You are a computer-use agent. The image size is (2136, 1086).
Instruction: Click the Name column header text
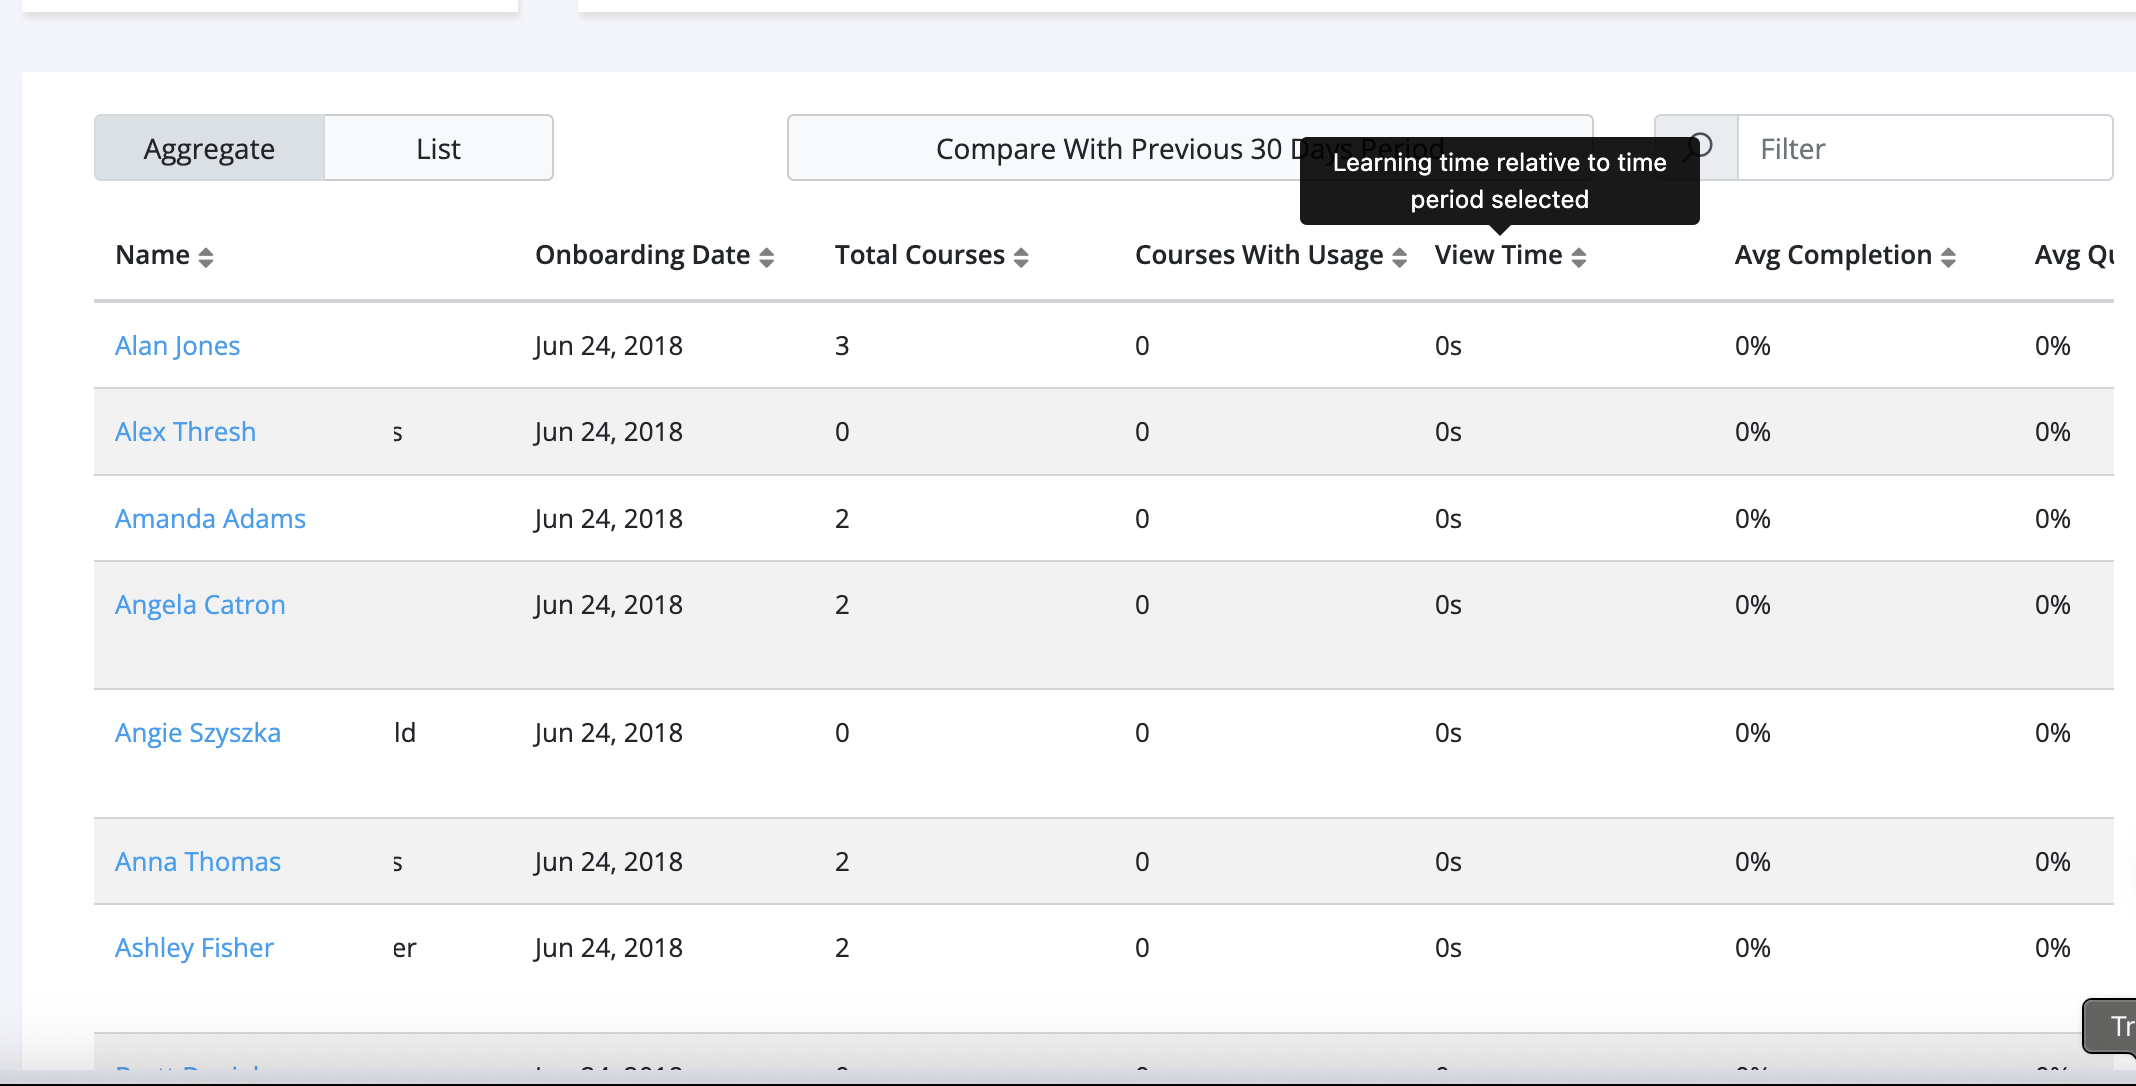[x=152, y=255]
